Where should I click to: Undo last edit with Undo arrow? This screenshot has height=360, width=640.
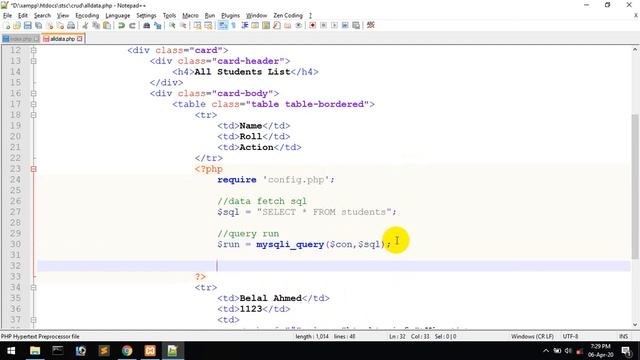click(x=121, y=25)
